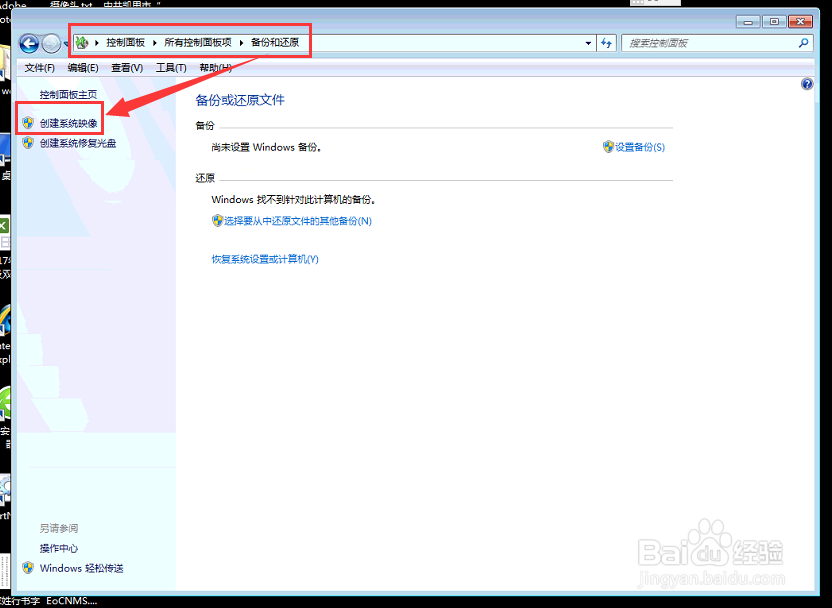The width and height of the screenshot is (832, 608).
Task: Click 设置备份(S) link
Action: pos(640,147)
